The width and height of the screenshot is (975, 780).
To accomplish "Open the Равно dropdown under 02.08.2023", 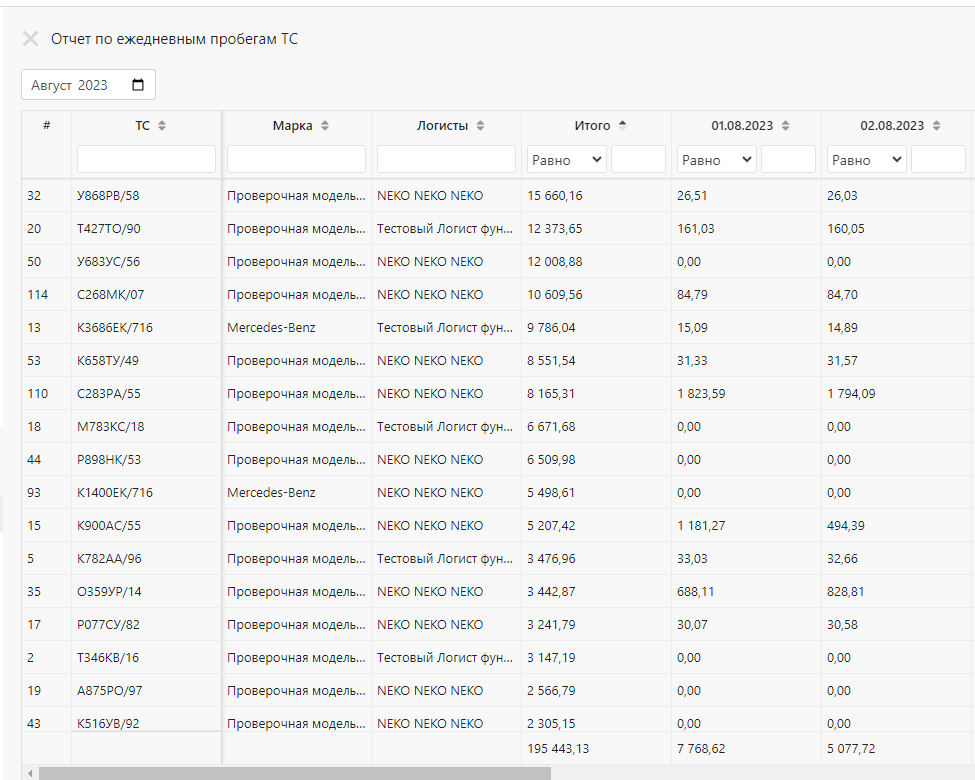I will [x=866, y=159].
